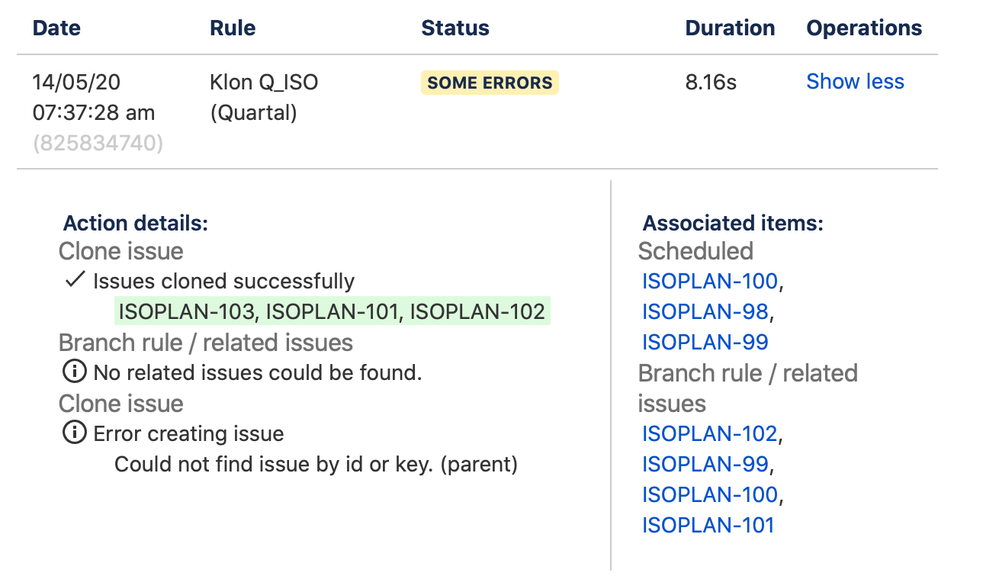The width and height of the screenshot is (999, 580).
Task: Click the SOME ERRORS status badge
Action: pos(489,83)
